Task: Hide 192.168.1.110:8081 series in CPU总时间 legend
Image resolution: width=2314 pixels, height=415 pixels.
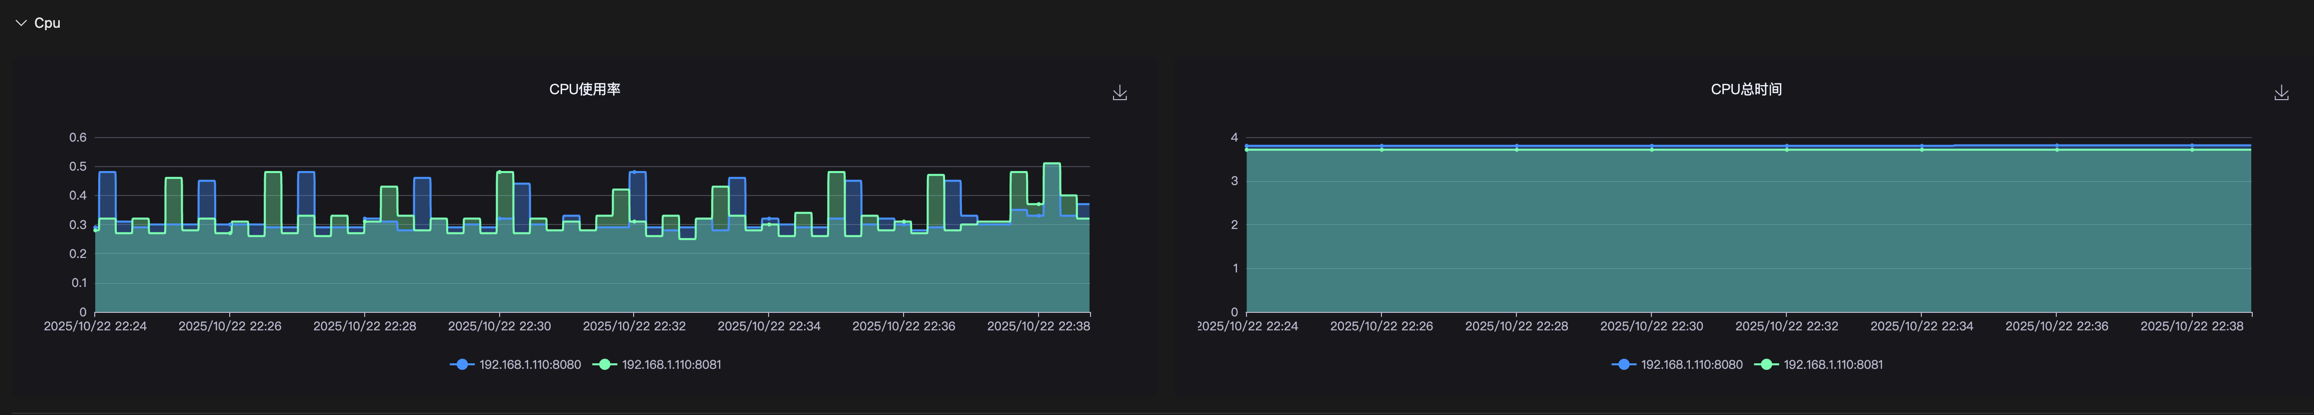Action: pyautogui.click(x=1820, y=365)
